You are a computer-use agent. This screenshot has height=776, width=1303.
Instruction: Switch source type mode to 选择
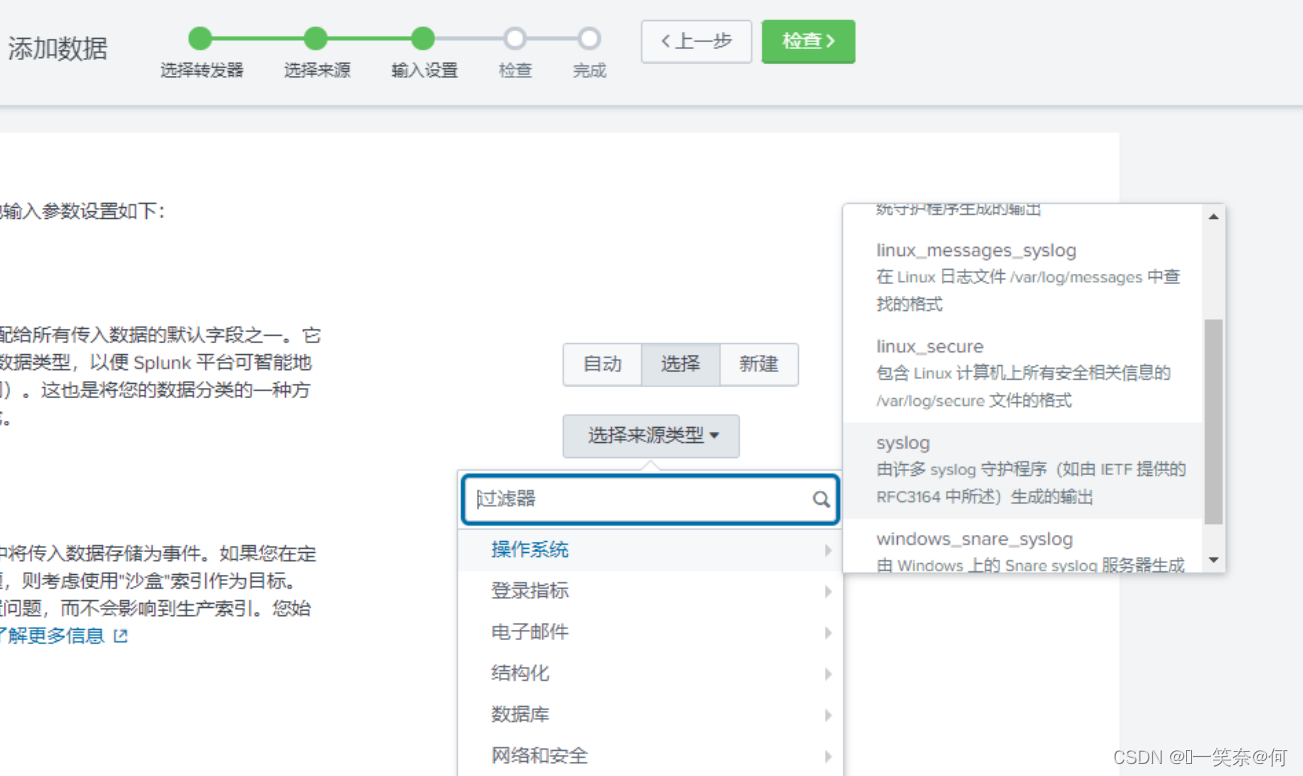680,364
